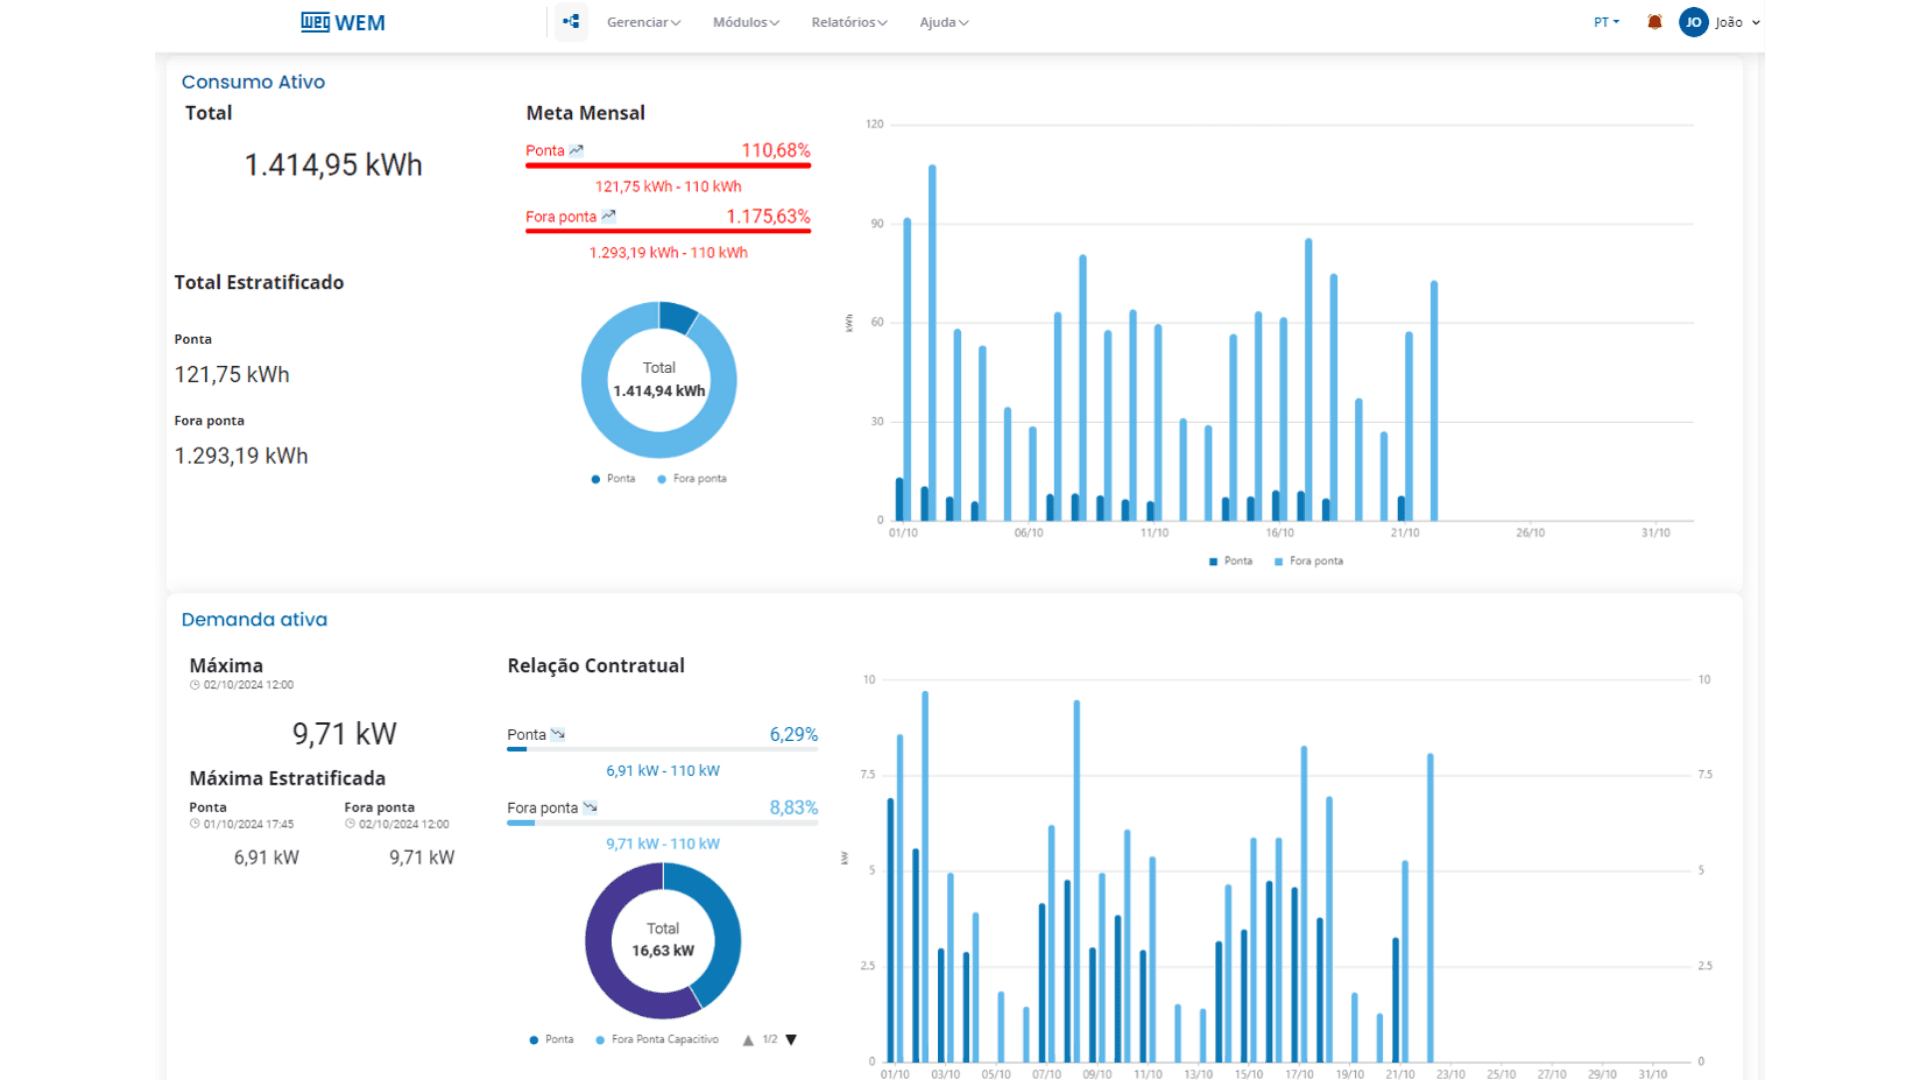This screenshot has height=1080, width=1920.
Task: Click the 1.293,19 kWh - 110 kWh text
Action: pyautogui.click(x=668, y=253)
